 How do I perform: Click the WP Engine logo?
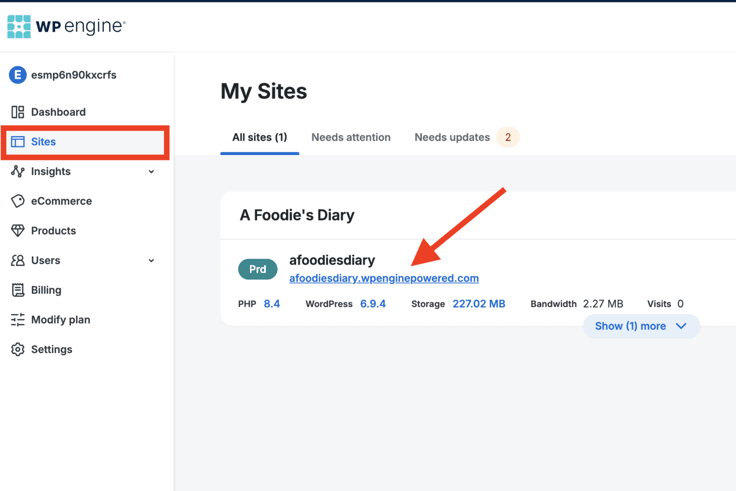click(66, 26)
